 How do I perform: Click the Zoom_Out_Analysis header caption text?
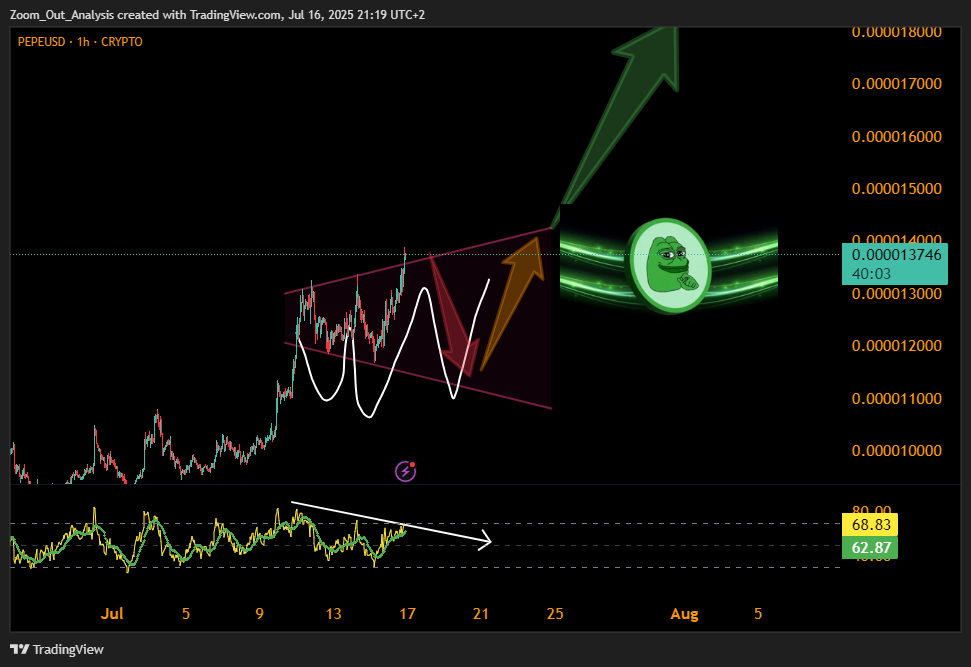[217, 14]
